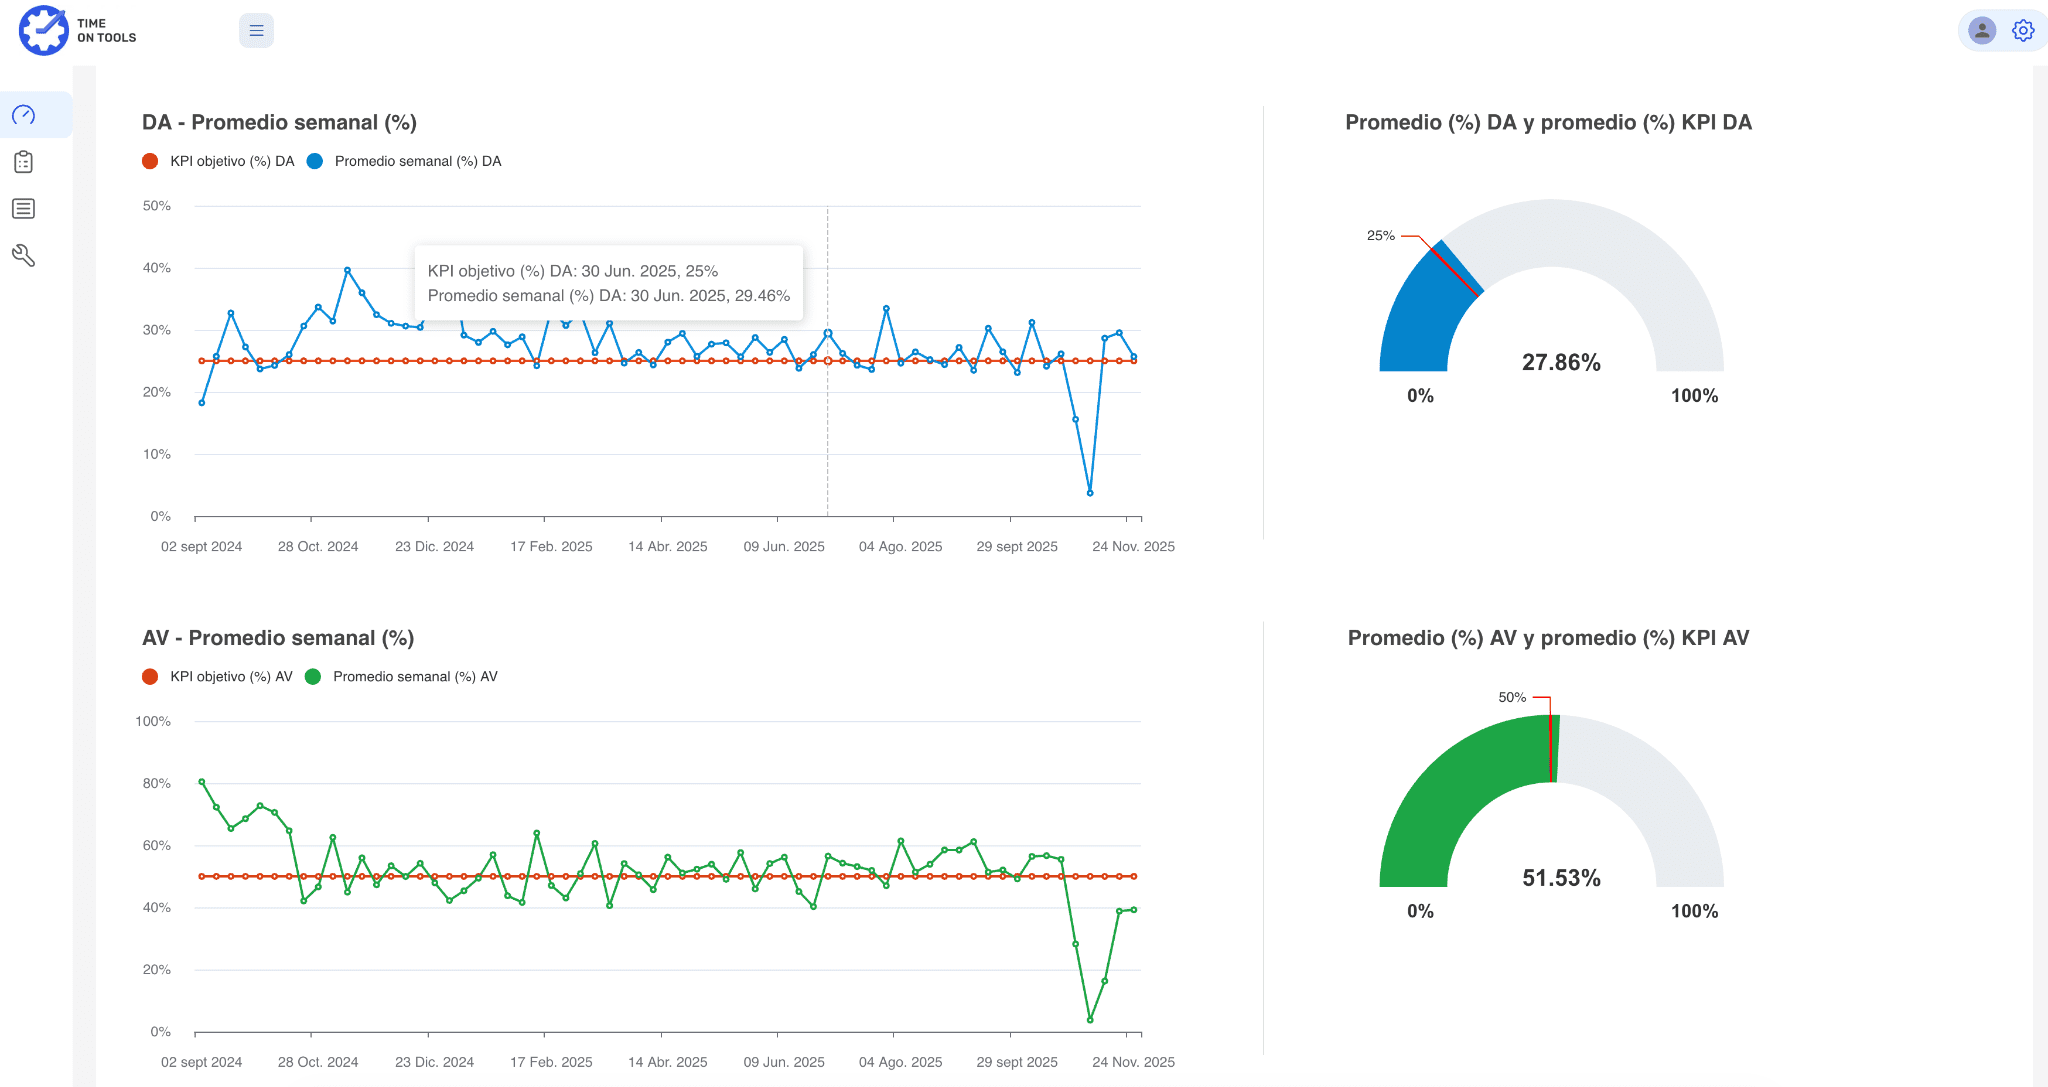Viewport: 2048px width, 1087px height.
Task: Click the 50% KPI marker on AV gauge
Action: (1551, 748)
